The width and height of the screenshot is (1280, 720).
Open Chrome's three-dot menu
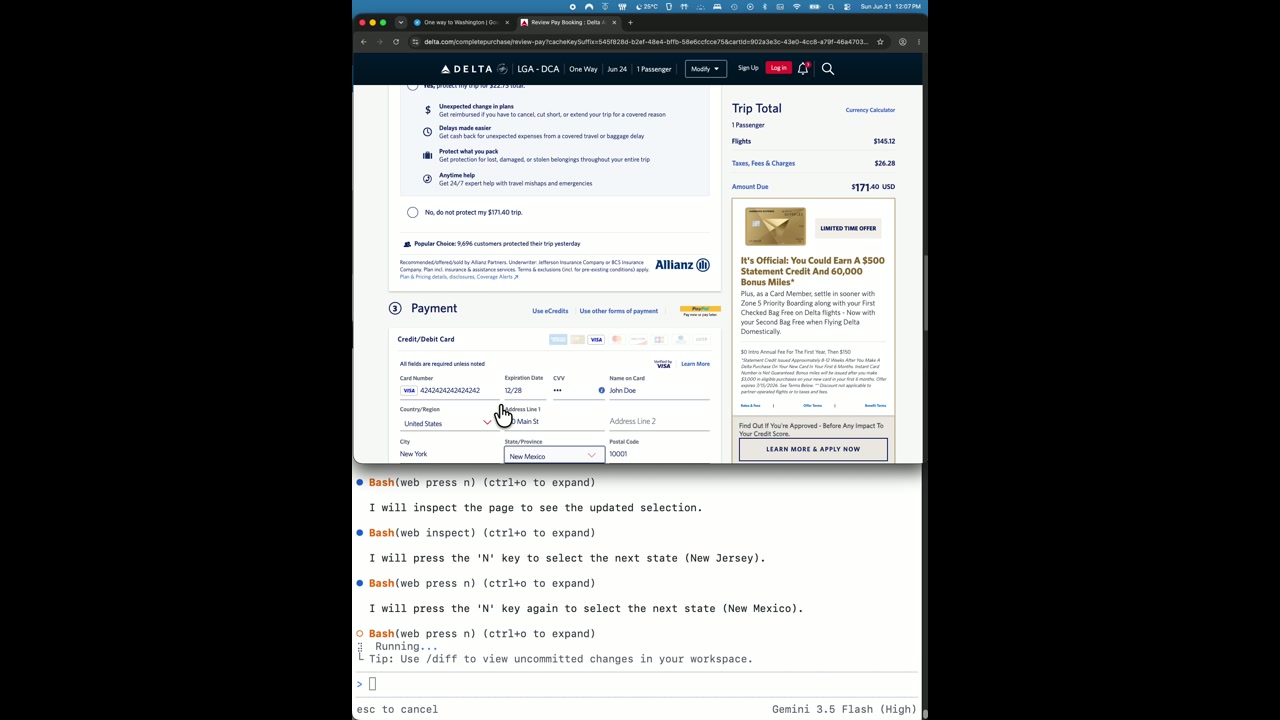(918, 42)
